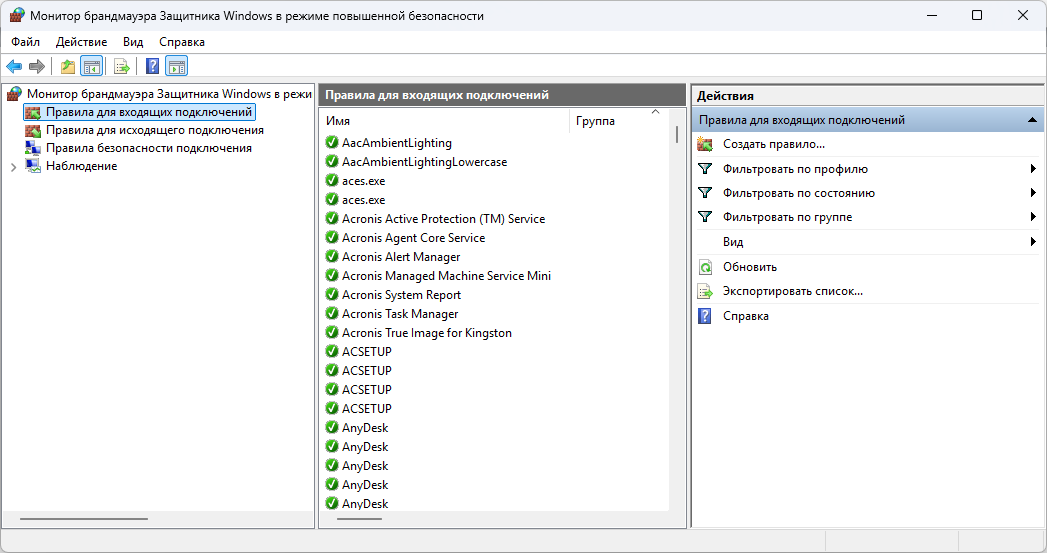Viewport: 1047px width, 553px height.
Task: Collapse the Правила для входящих подключений actions section
Action: coord(1032,120)
